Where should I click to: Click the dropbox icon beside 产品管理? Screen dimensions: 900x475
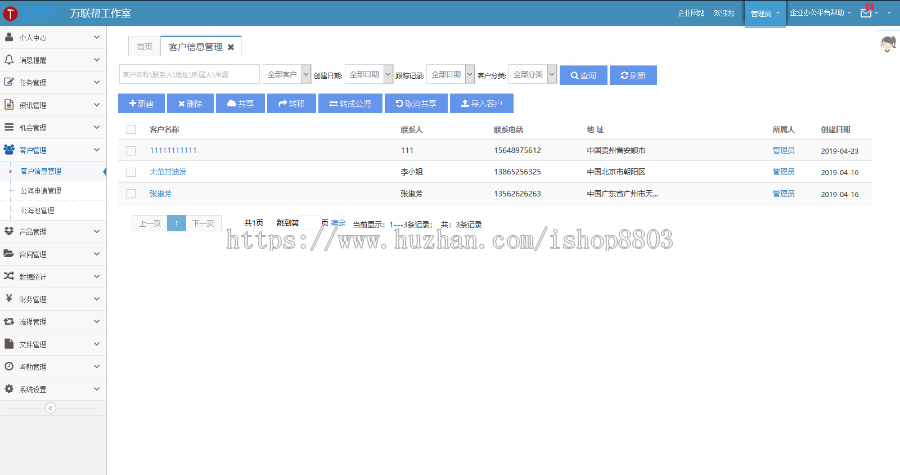[x=9, y=231]
